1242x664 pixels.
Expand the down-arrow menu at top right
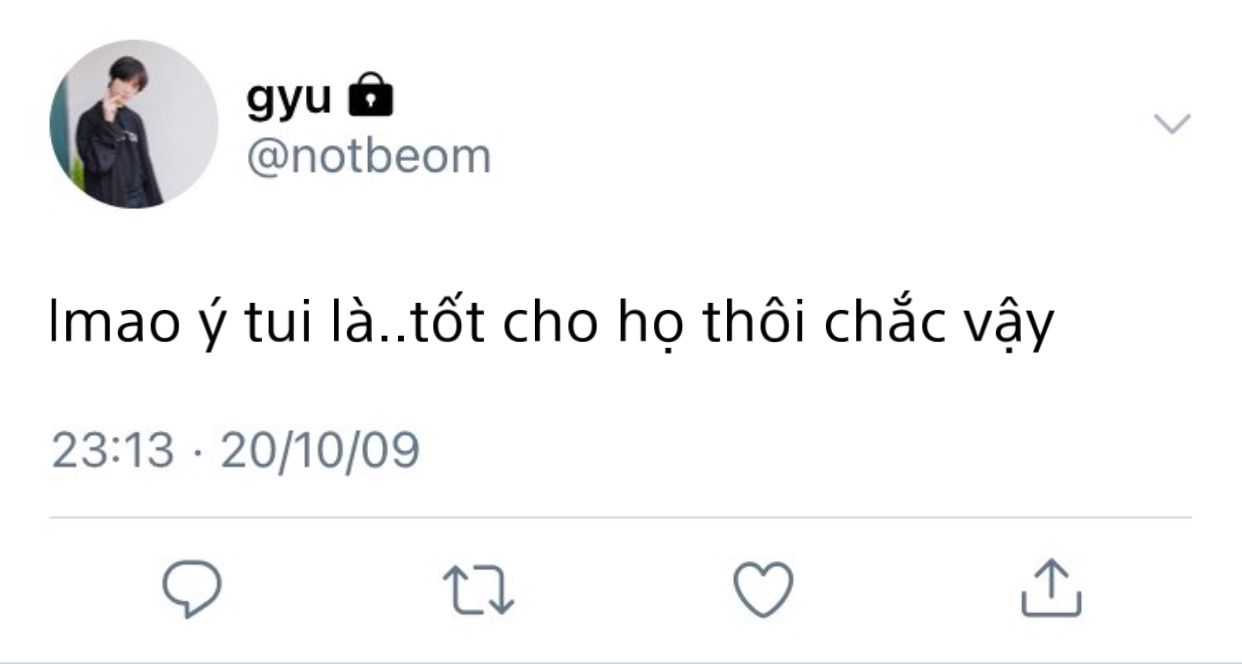pyautogui.click(x=1172, y=124)
